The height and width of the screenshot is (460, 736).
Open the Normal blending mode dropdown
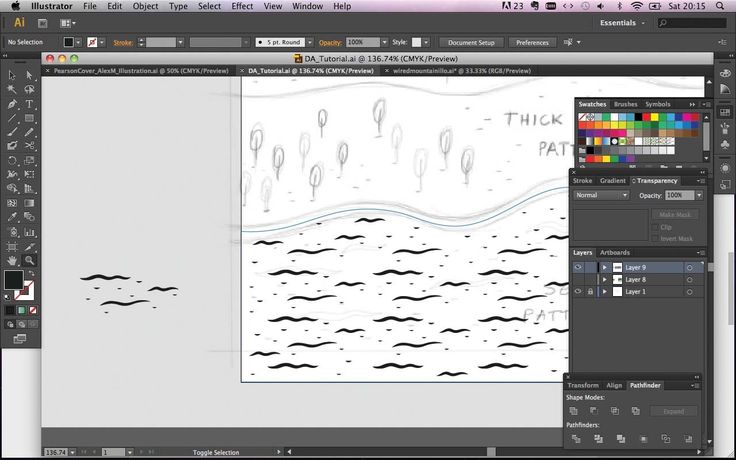click(x=601, y=195)
